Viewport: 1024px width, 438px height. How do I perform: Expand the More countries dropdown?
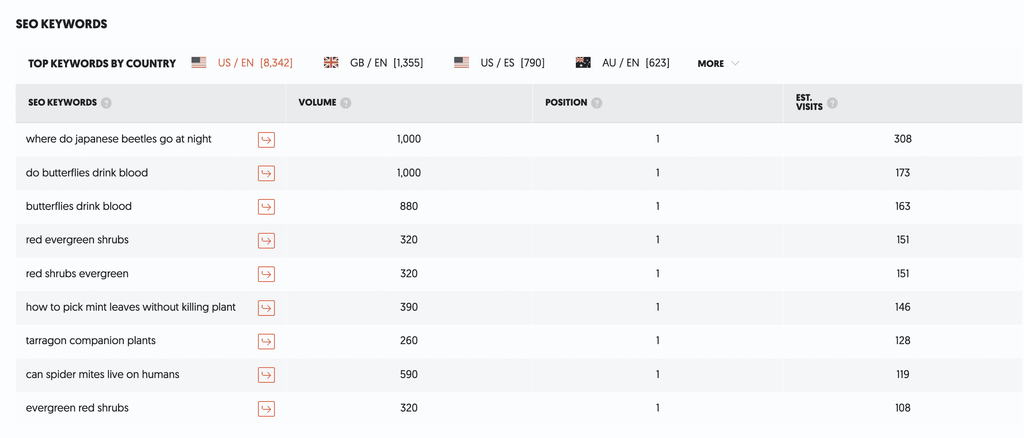click(x=718, y=63)
